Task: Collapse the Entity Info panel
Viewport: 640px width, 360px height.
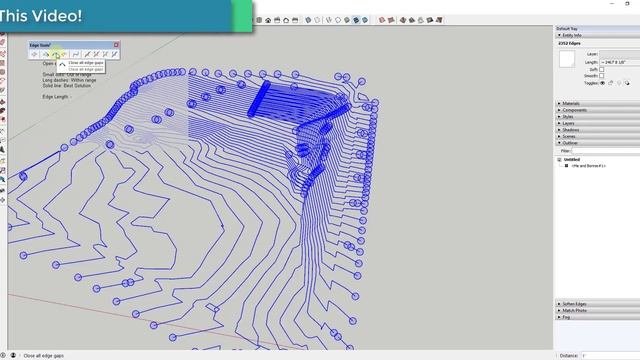Action: coord(597,36)
